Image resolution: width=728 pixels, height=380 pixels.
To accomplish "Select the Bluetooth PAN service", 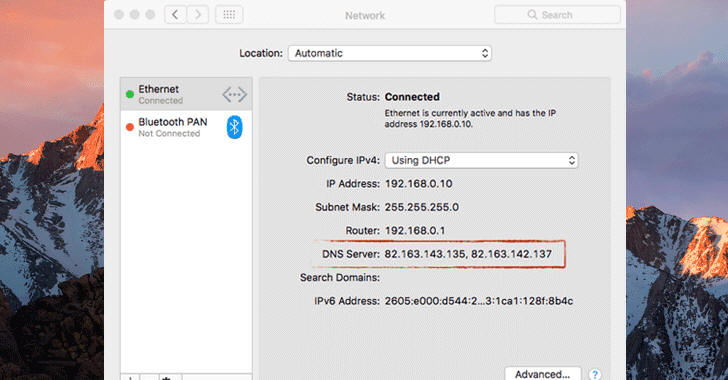I will (186, 127).
